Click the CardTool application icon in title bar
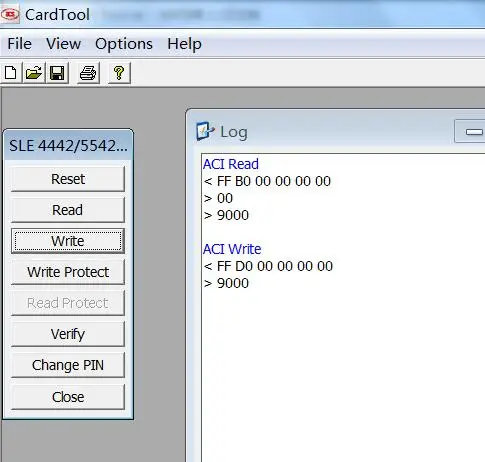The width and height of the screenshot is (485, 462). (x=10, y=15)
